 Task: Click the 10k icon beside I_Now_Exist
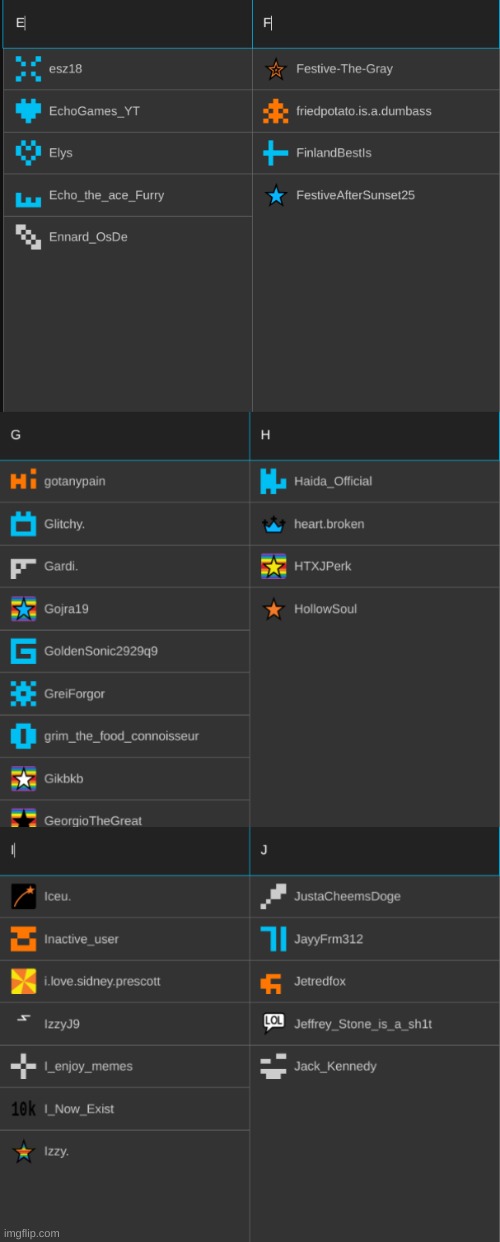click(23, 1109)
